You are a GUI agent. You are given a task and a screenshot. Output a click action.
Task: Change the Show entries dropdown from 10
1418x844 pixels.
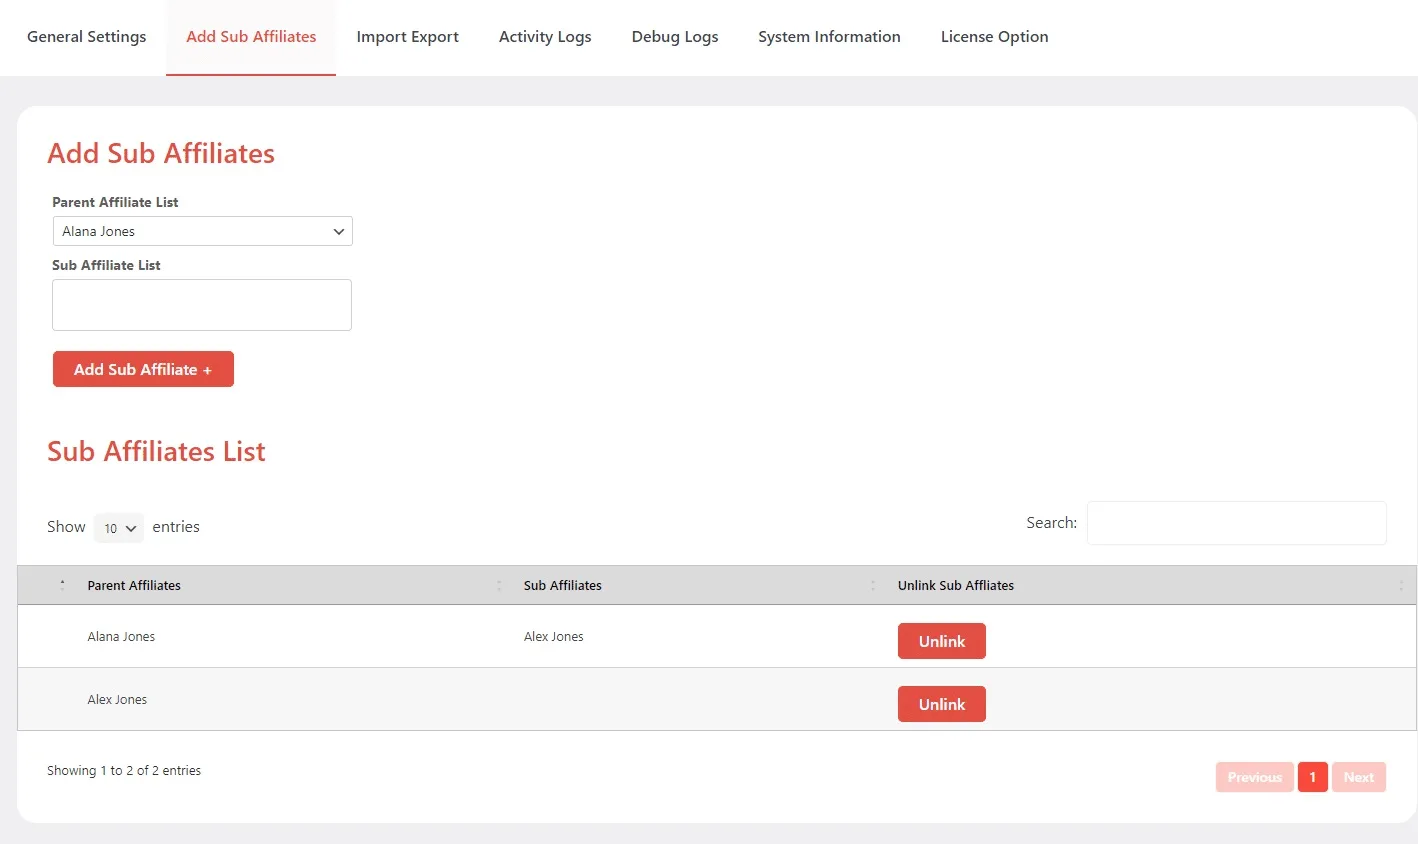(x=118, y=527)
